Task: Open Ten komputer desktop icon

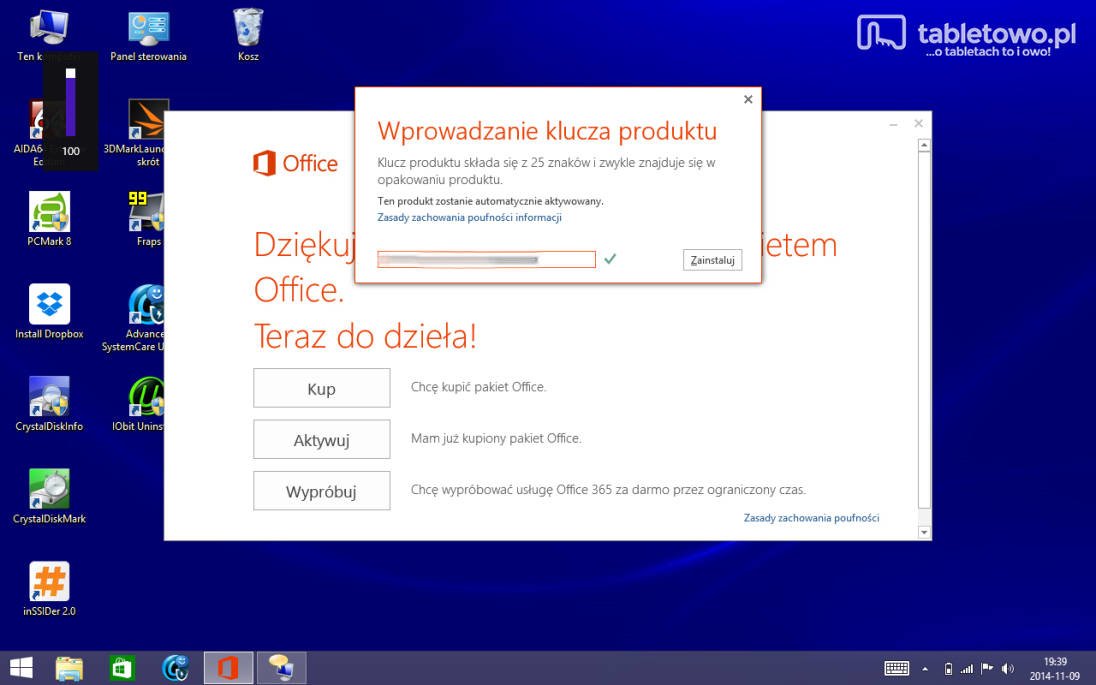Action: tap(49, 35)
